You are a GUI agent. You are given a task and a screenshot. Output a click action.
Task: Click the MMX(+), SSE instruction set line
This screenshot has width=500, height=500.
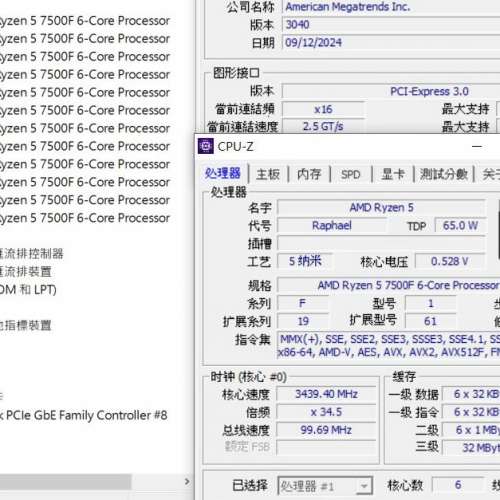click(389, 339)
